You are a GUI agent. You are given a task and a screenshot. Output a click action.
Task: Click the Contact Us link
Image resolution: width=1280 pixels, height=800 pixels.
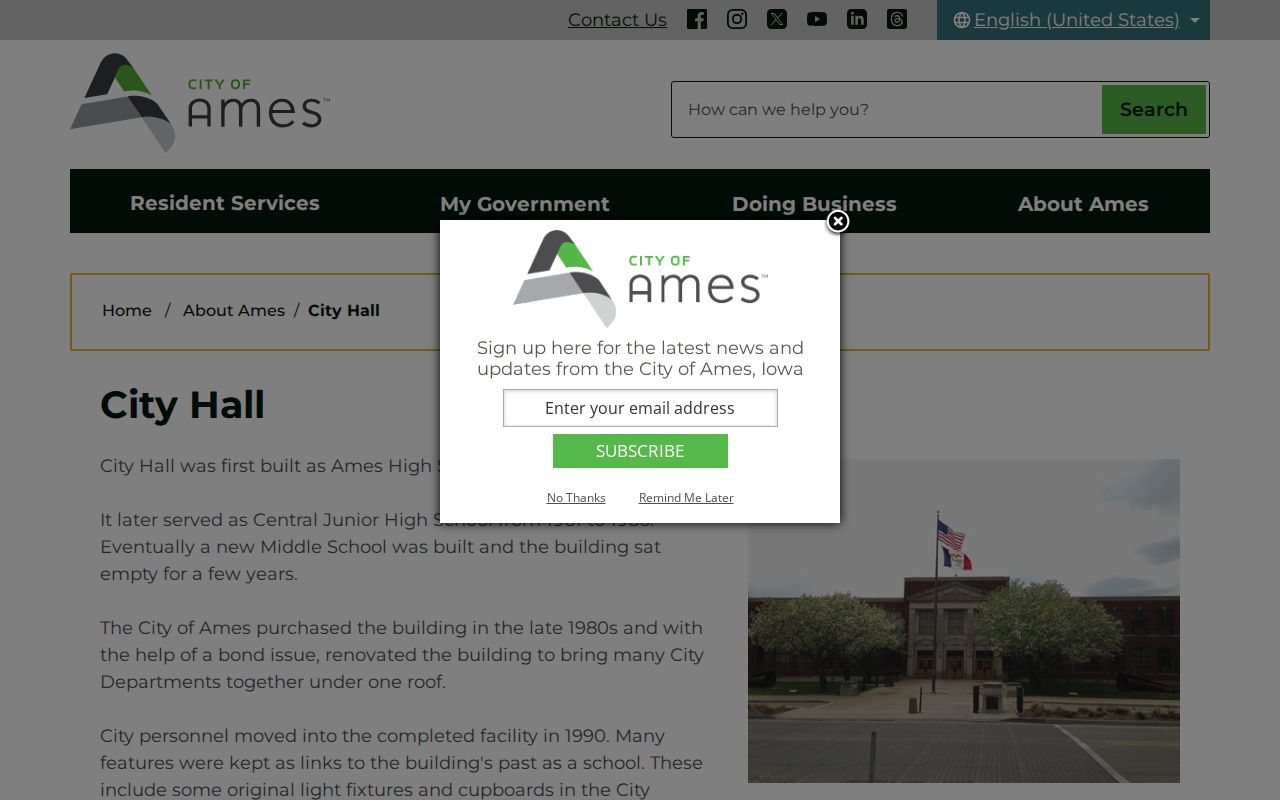[617, 20]
